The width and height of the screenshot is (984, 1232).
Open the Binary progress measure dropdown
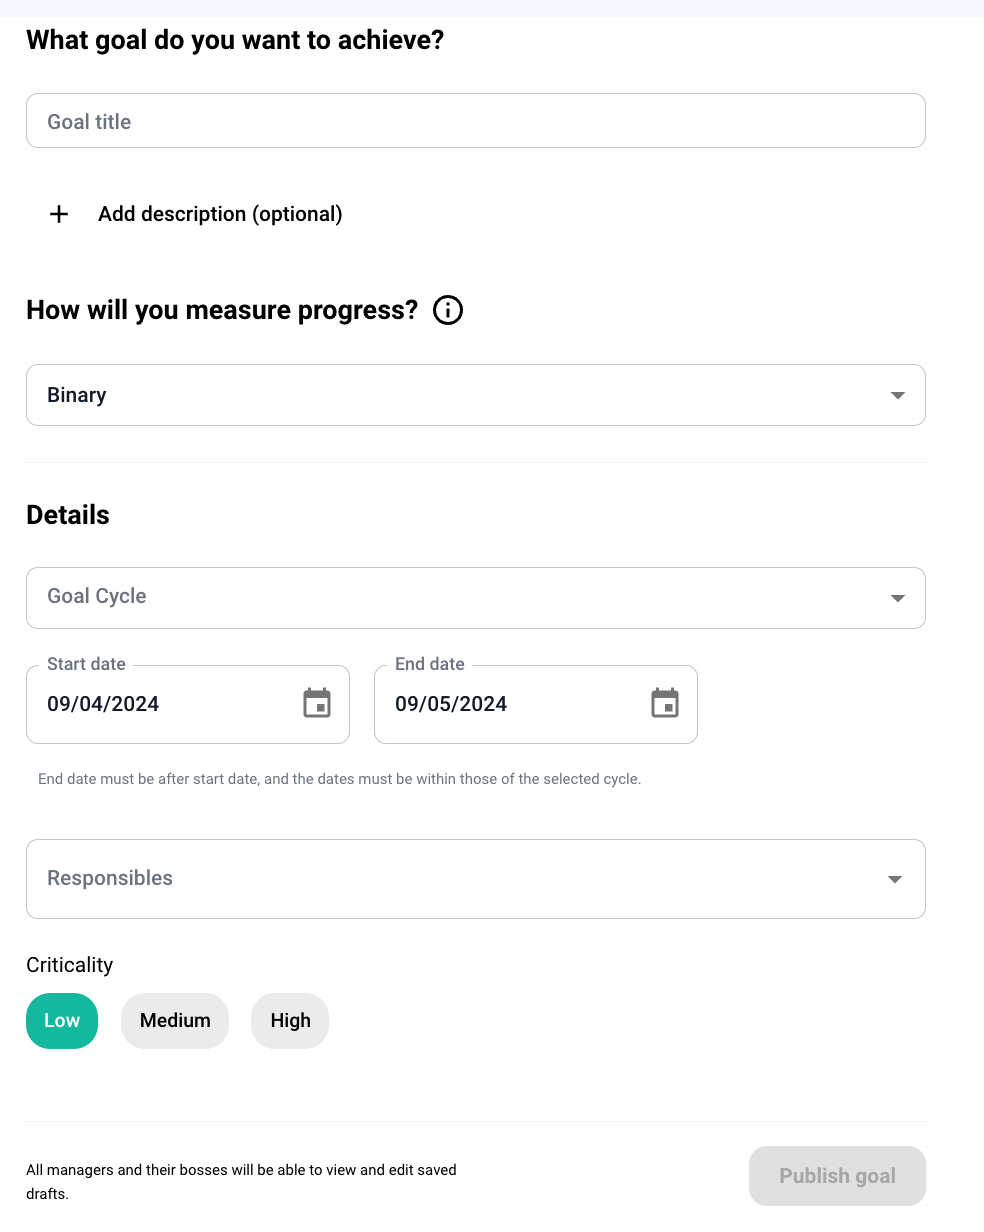[x=475, y=395]
